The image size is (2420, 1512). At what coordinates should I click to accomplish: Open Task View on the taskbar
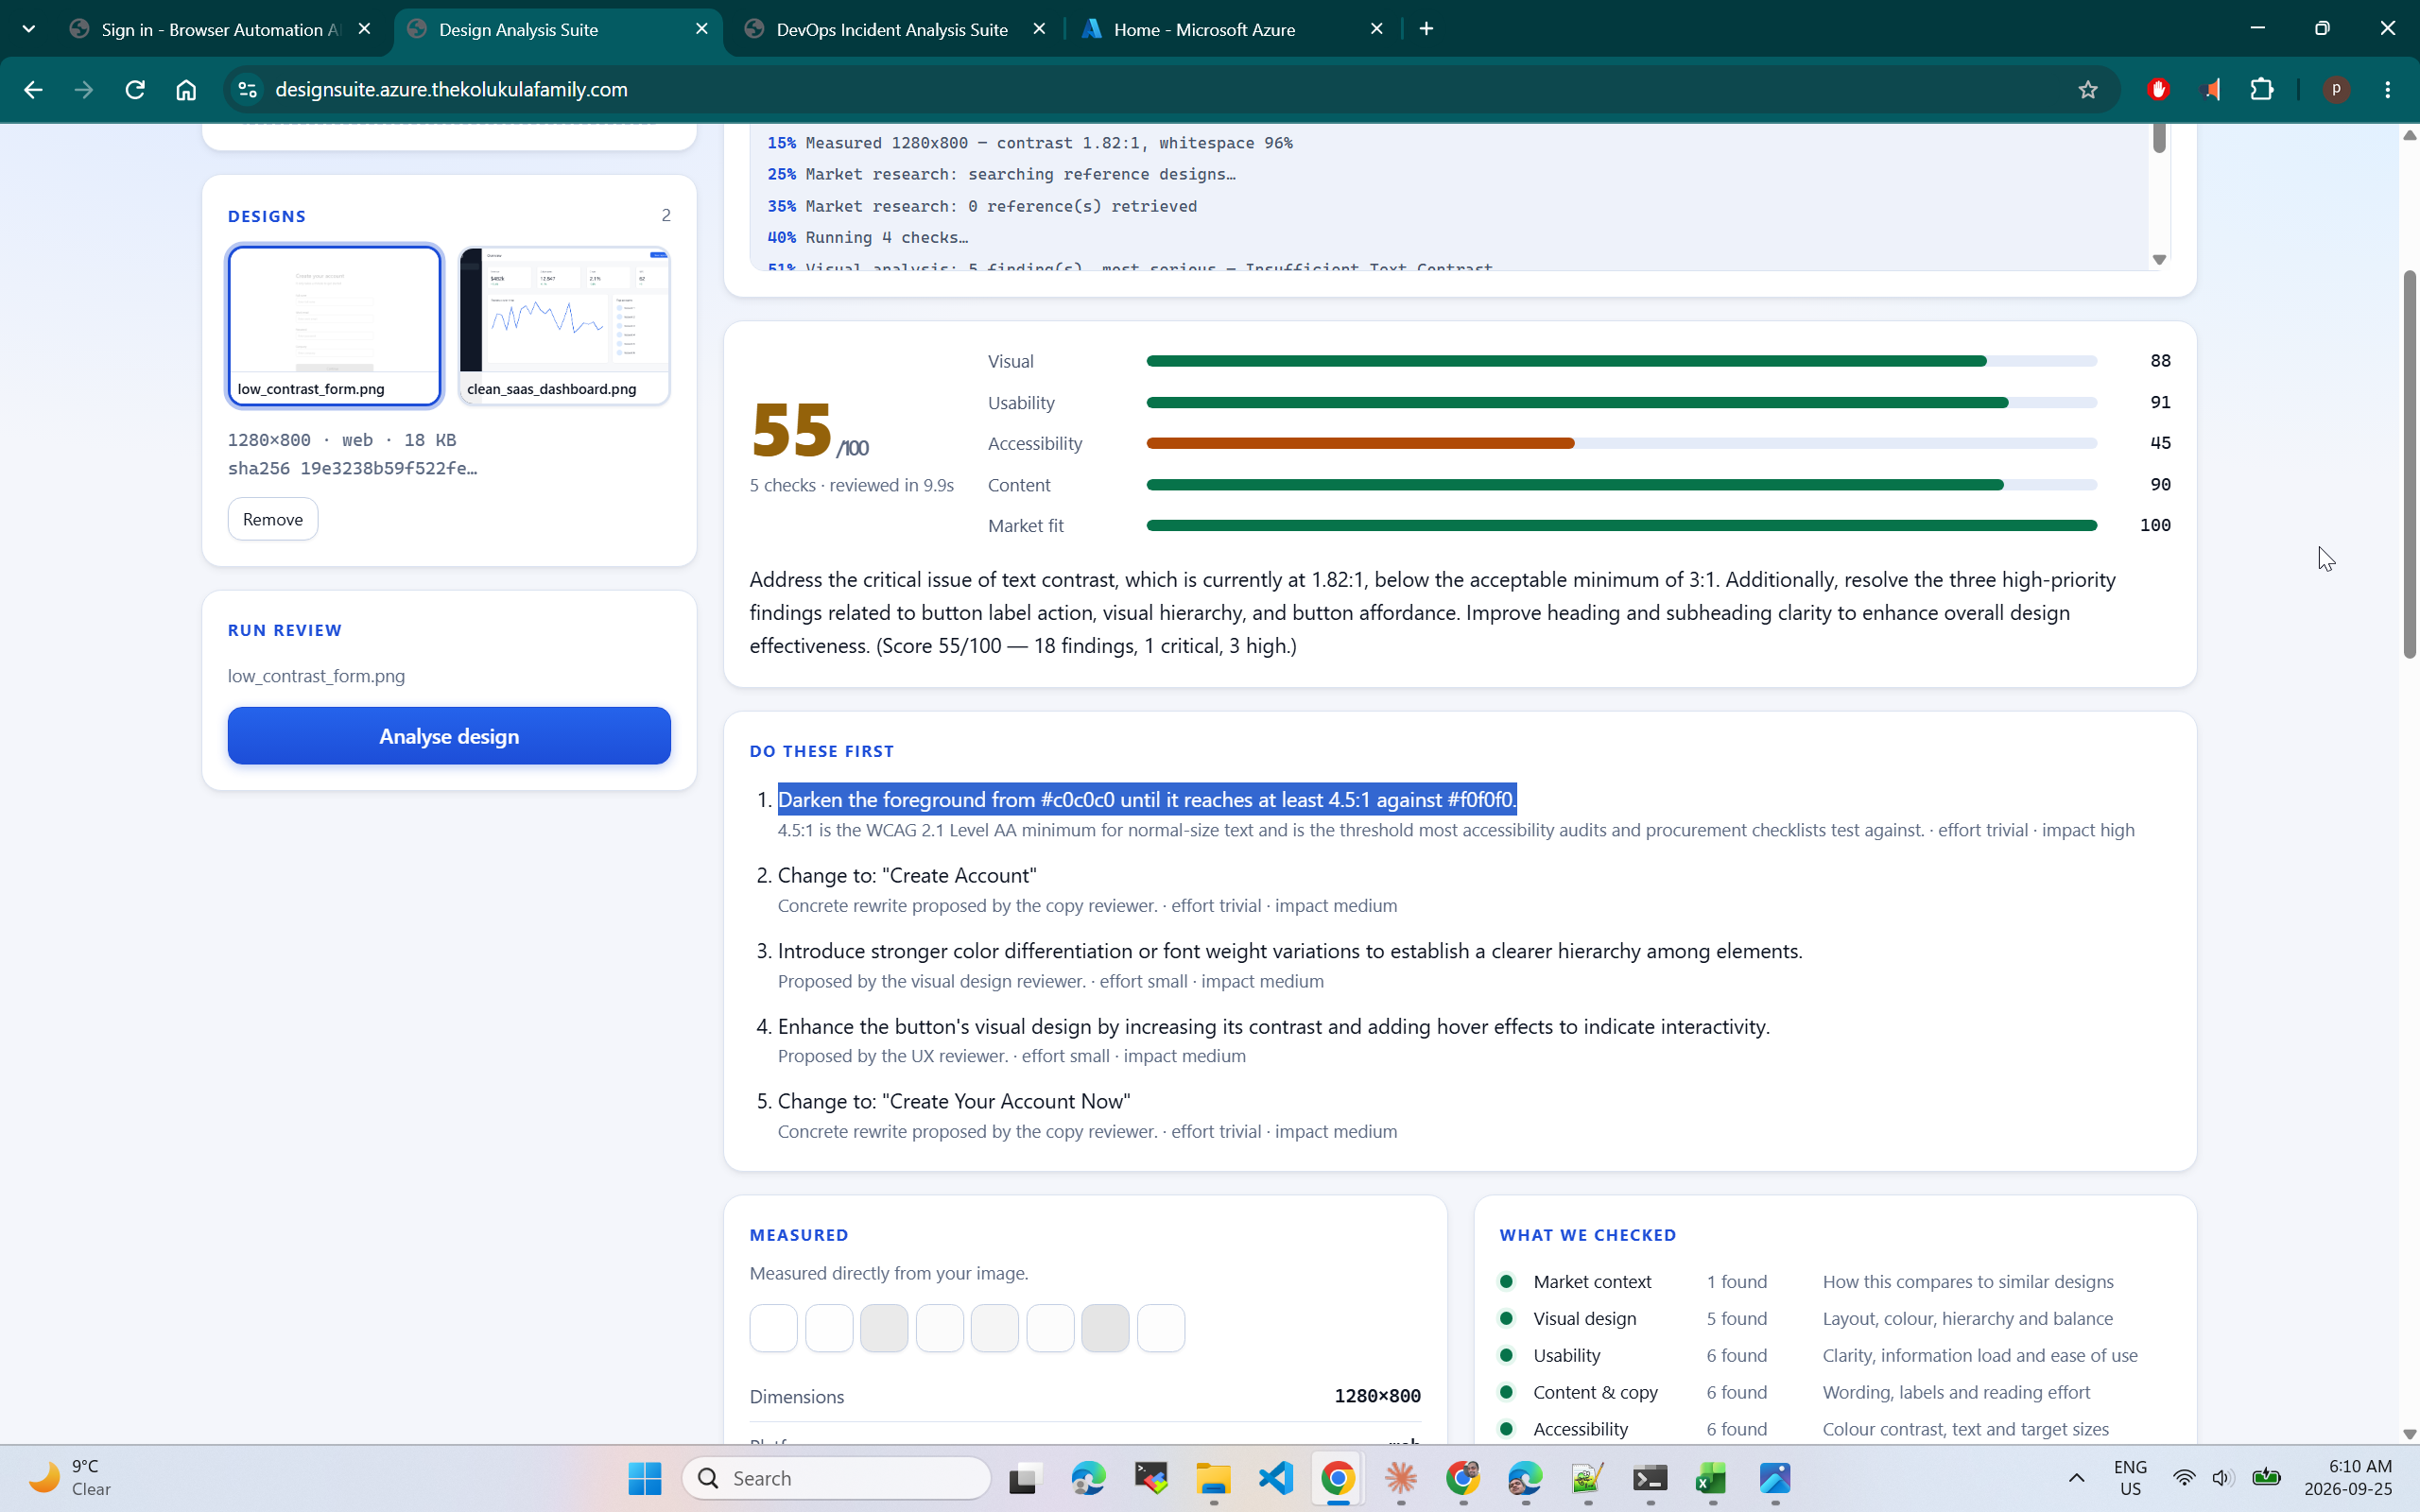(x=1025, y=1478)
